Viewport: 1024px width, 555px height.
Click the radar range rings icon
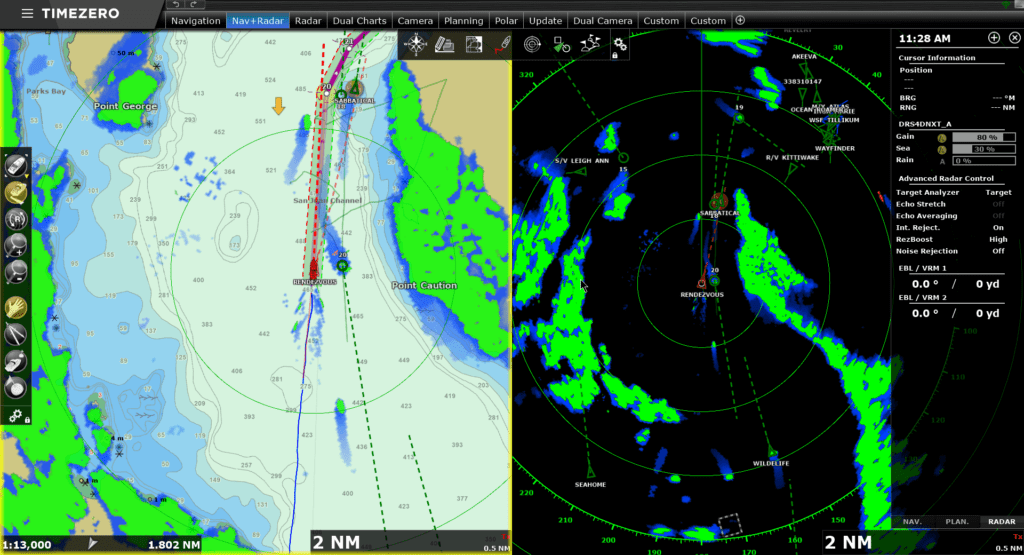point(532,44)
